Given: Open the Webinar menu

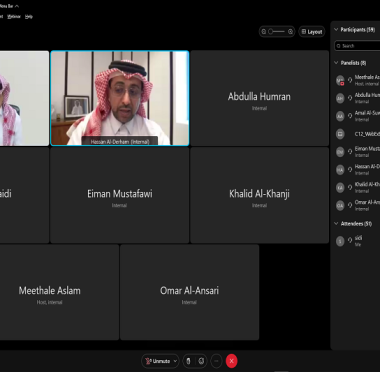Looking at the screenshot, I should click(14, 16).
